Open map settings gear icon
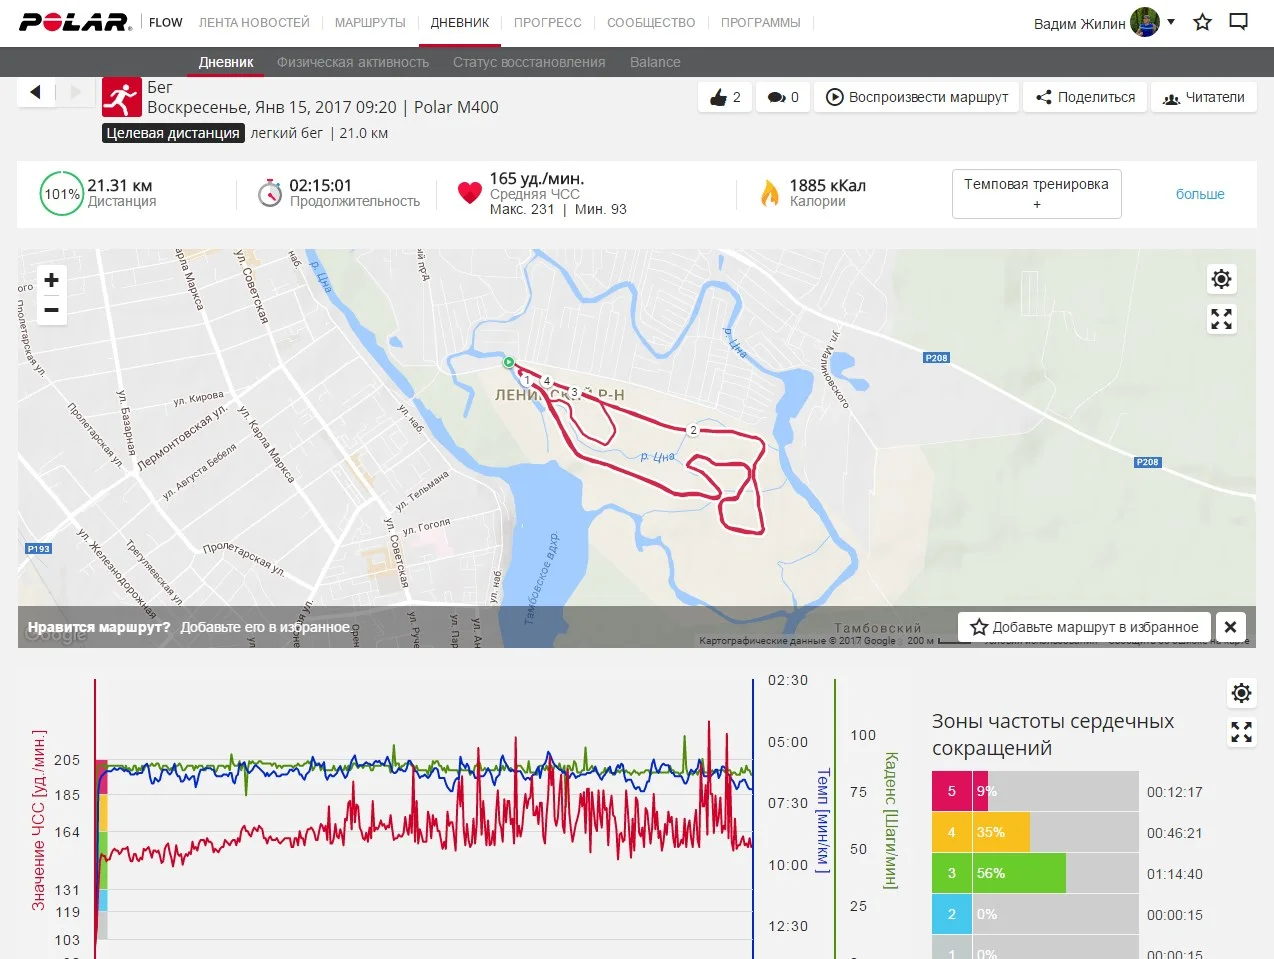The width and height of the screenshot is (1274, 959). [1221, 279]
